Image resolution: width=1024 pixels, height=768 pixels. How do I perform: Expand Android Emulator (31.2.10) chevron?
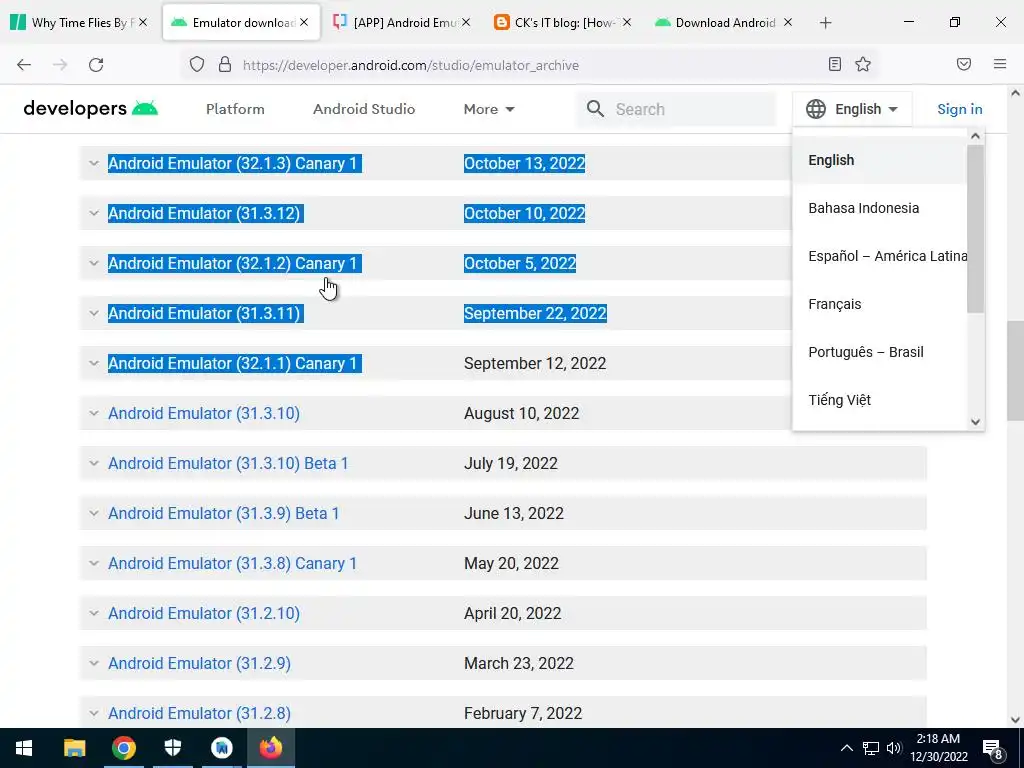click(94, 613)
